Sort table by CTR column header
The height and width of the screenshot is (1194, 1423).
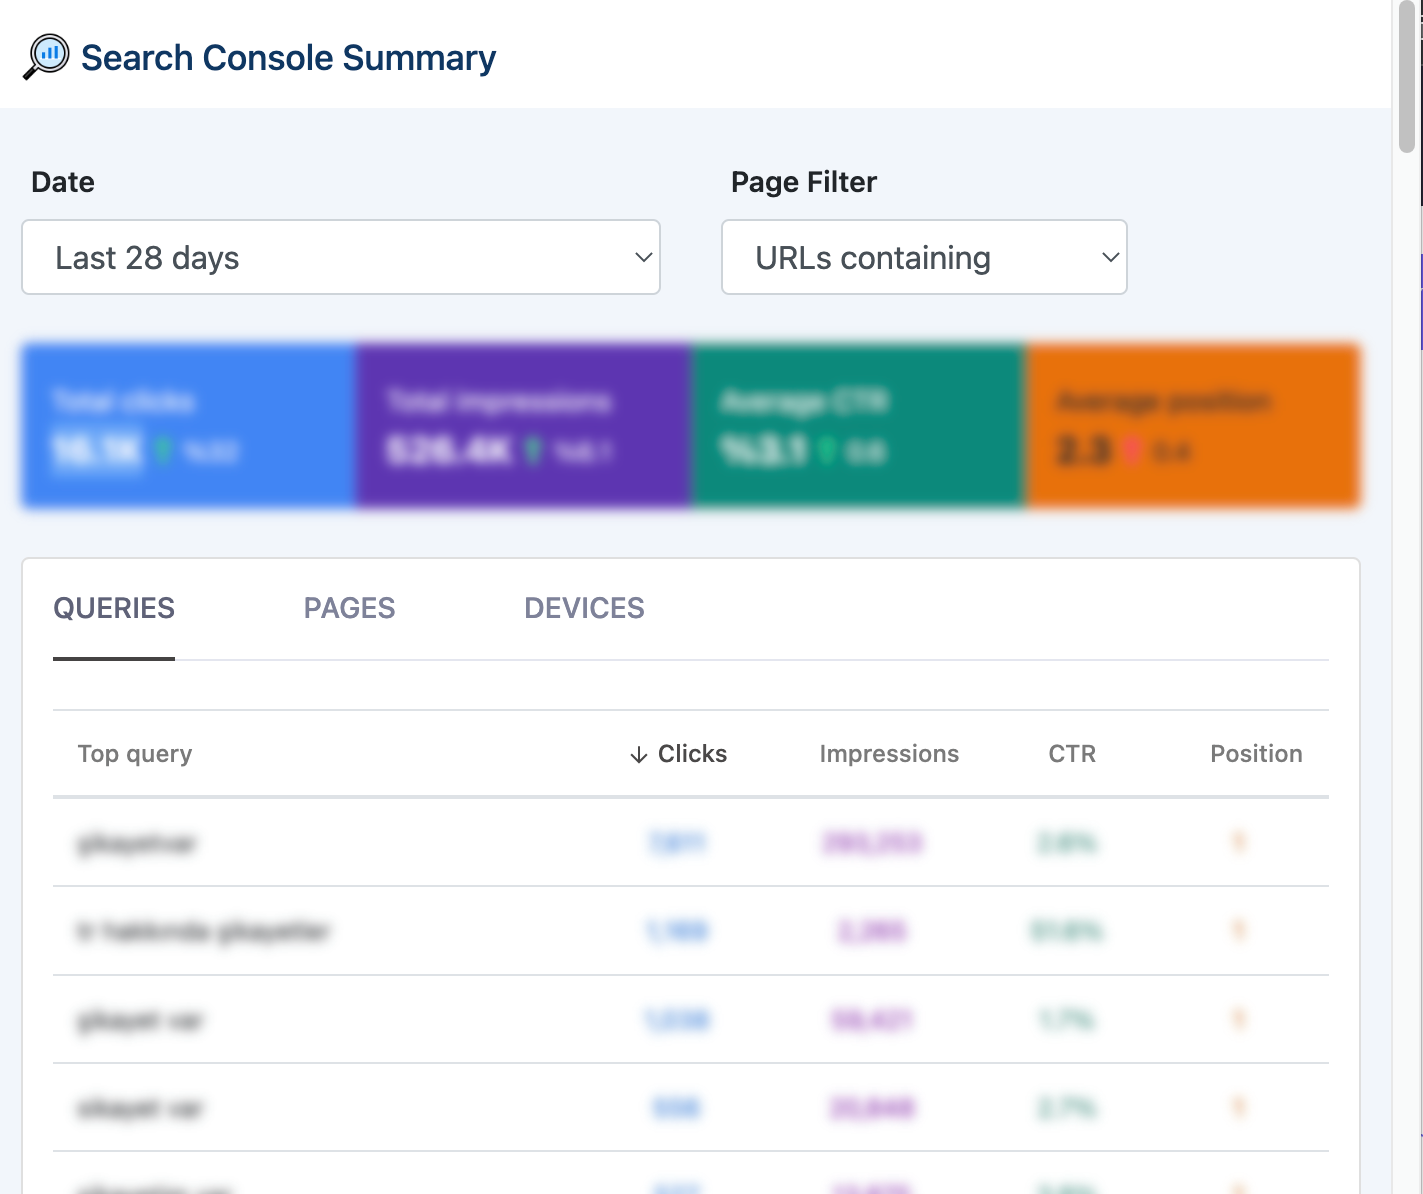[1071, 754]
